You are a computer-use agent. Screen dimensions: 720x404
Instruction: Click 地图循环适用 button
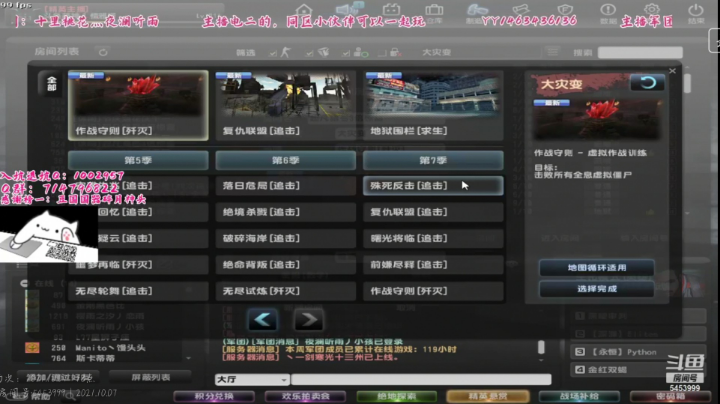point(596,267)
